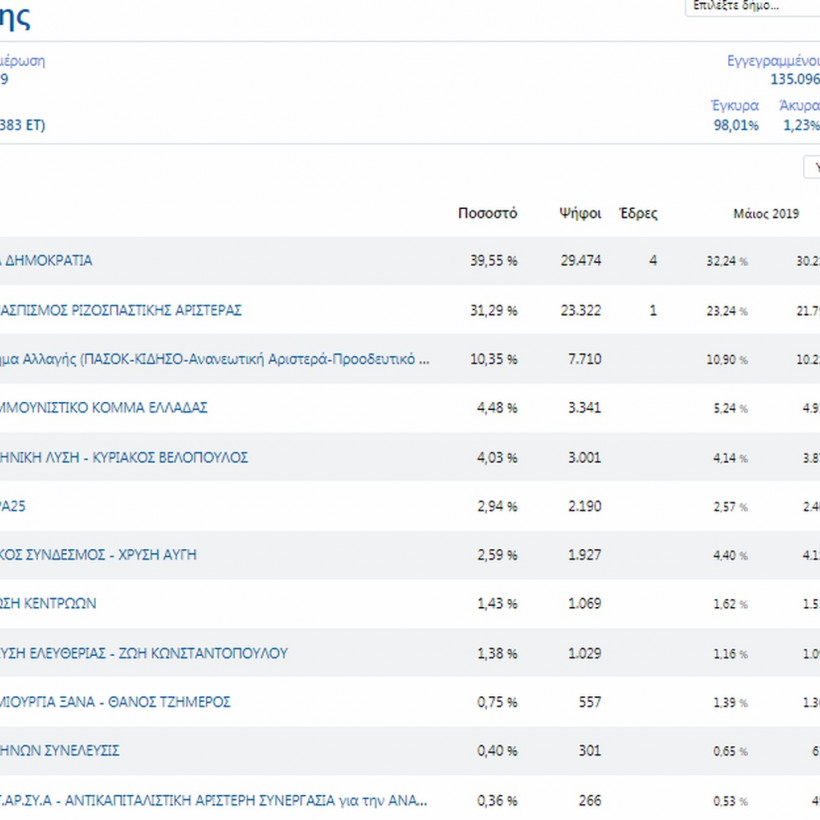The height and width of the screenshot is (820, 820).
Task: Open the ΡΙΖΟΣΠΑΣΤΙΚΗΣ ΑΡΙΣΤΕΡΑΣ party link
Action: (x=121, y=311)
